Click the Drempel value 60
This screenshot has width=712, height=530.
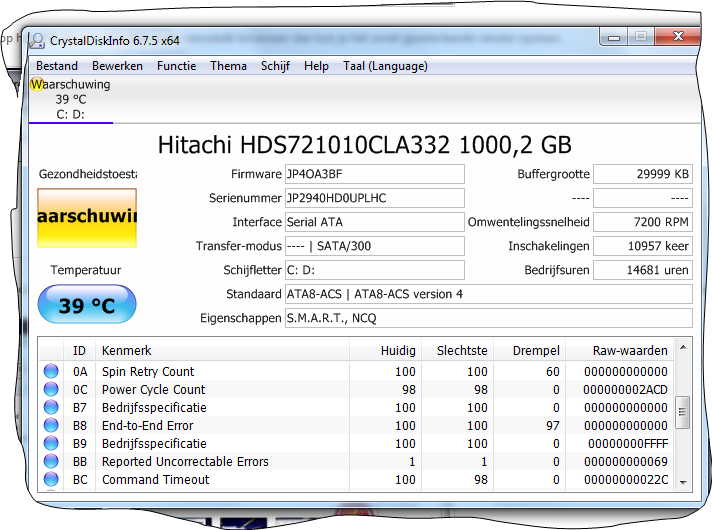click(553, 371)
